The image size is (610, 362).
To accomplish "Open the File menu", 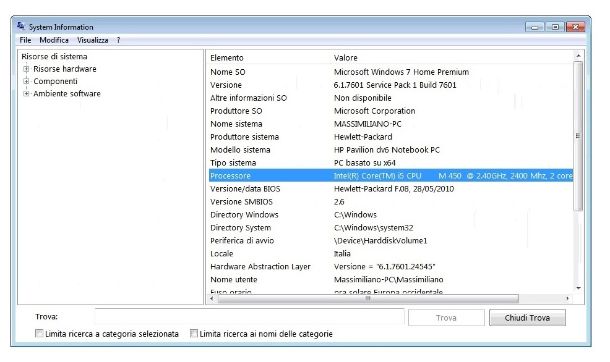I will coord(25,40).
